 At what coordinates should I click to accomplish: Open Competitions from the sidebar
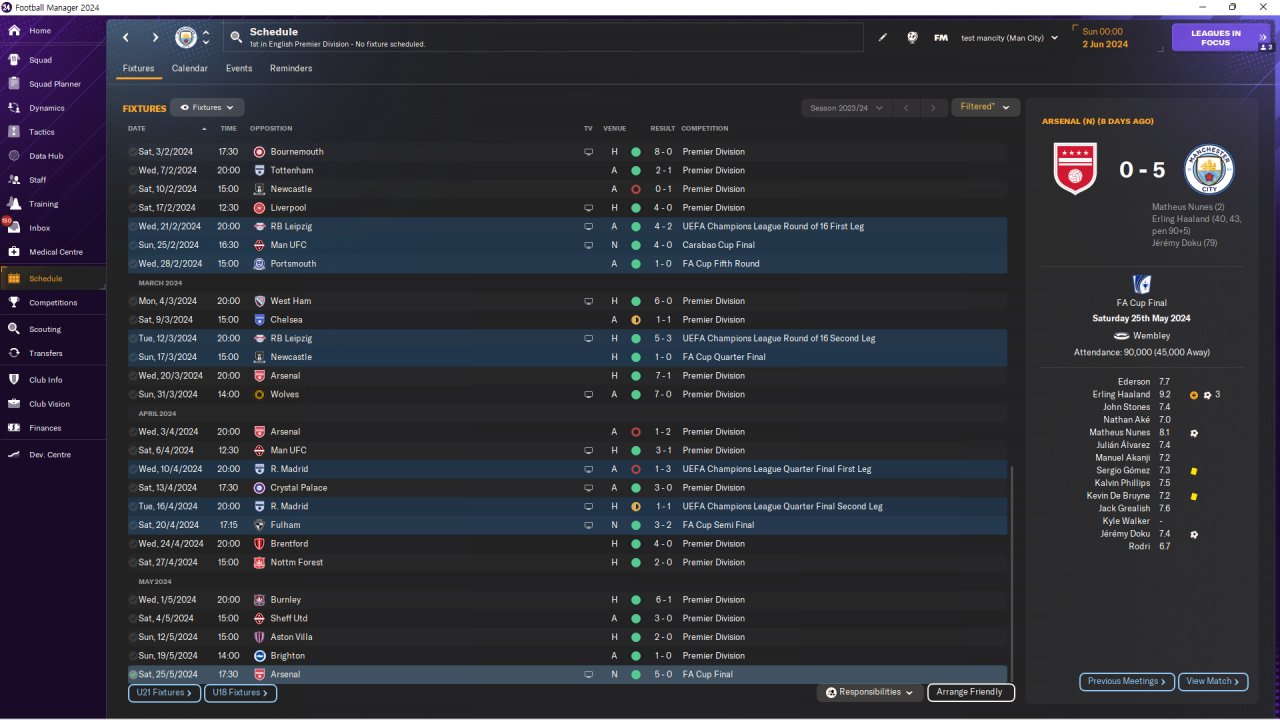coord(53,303)
